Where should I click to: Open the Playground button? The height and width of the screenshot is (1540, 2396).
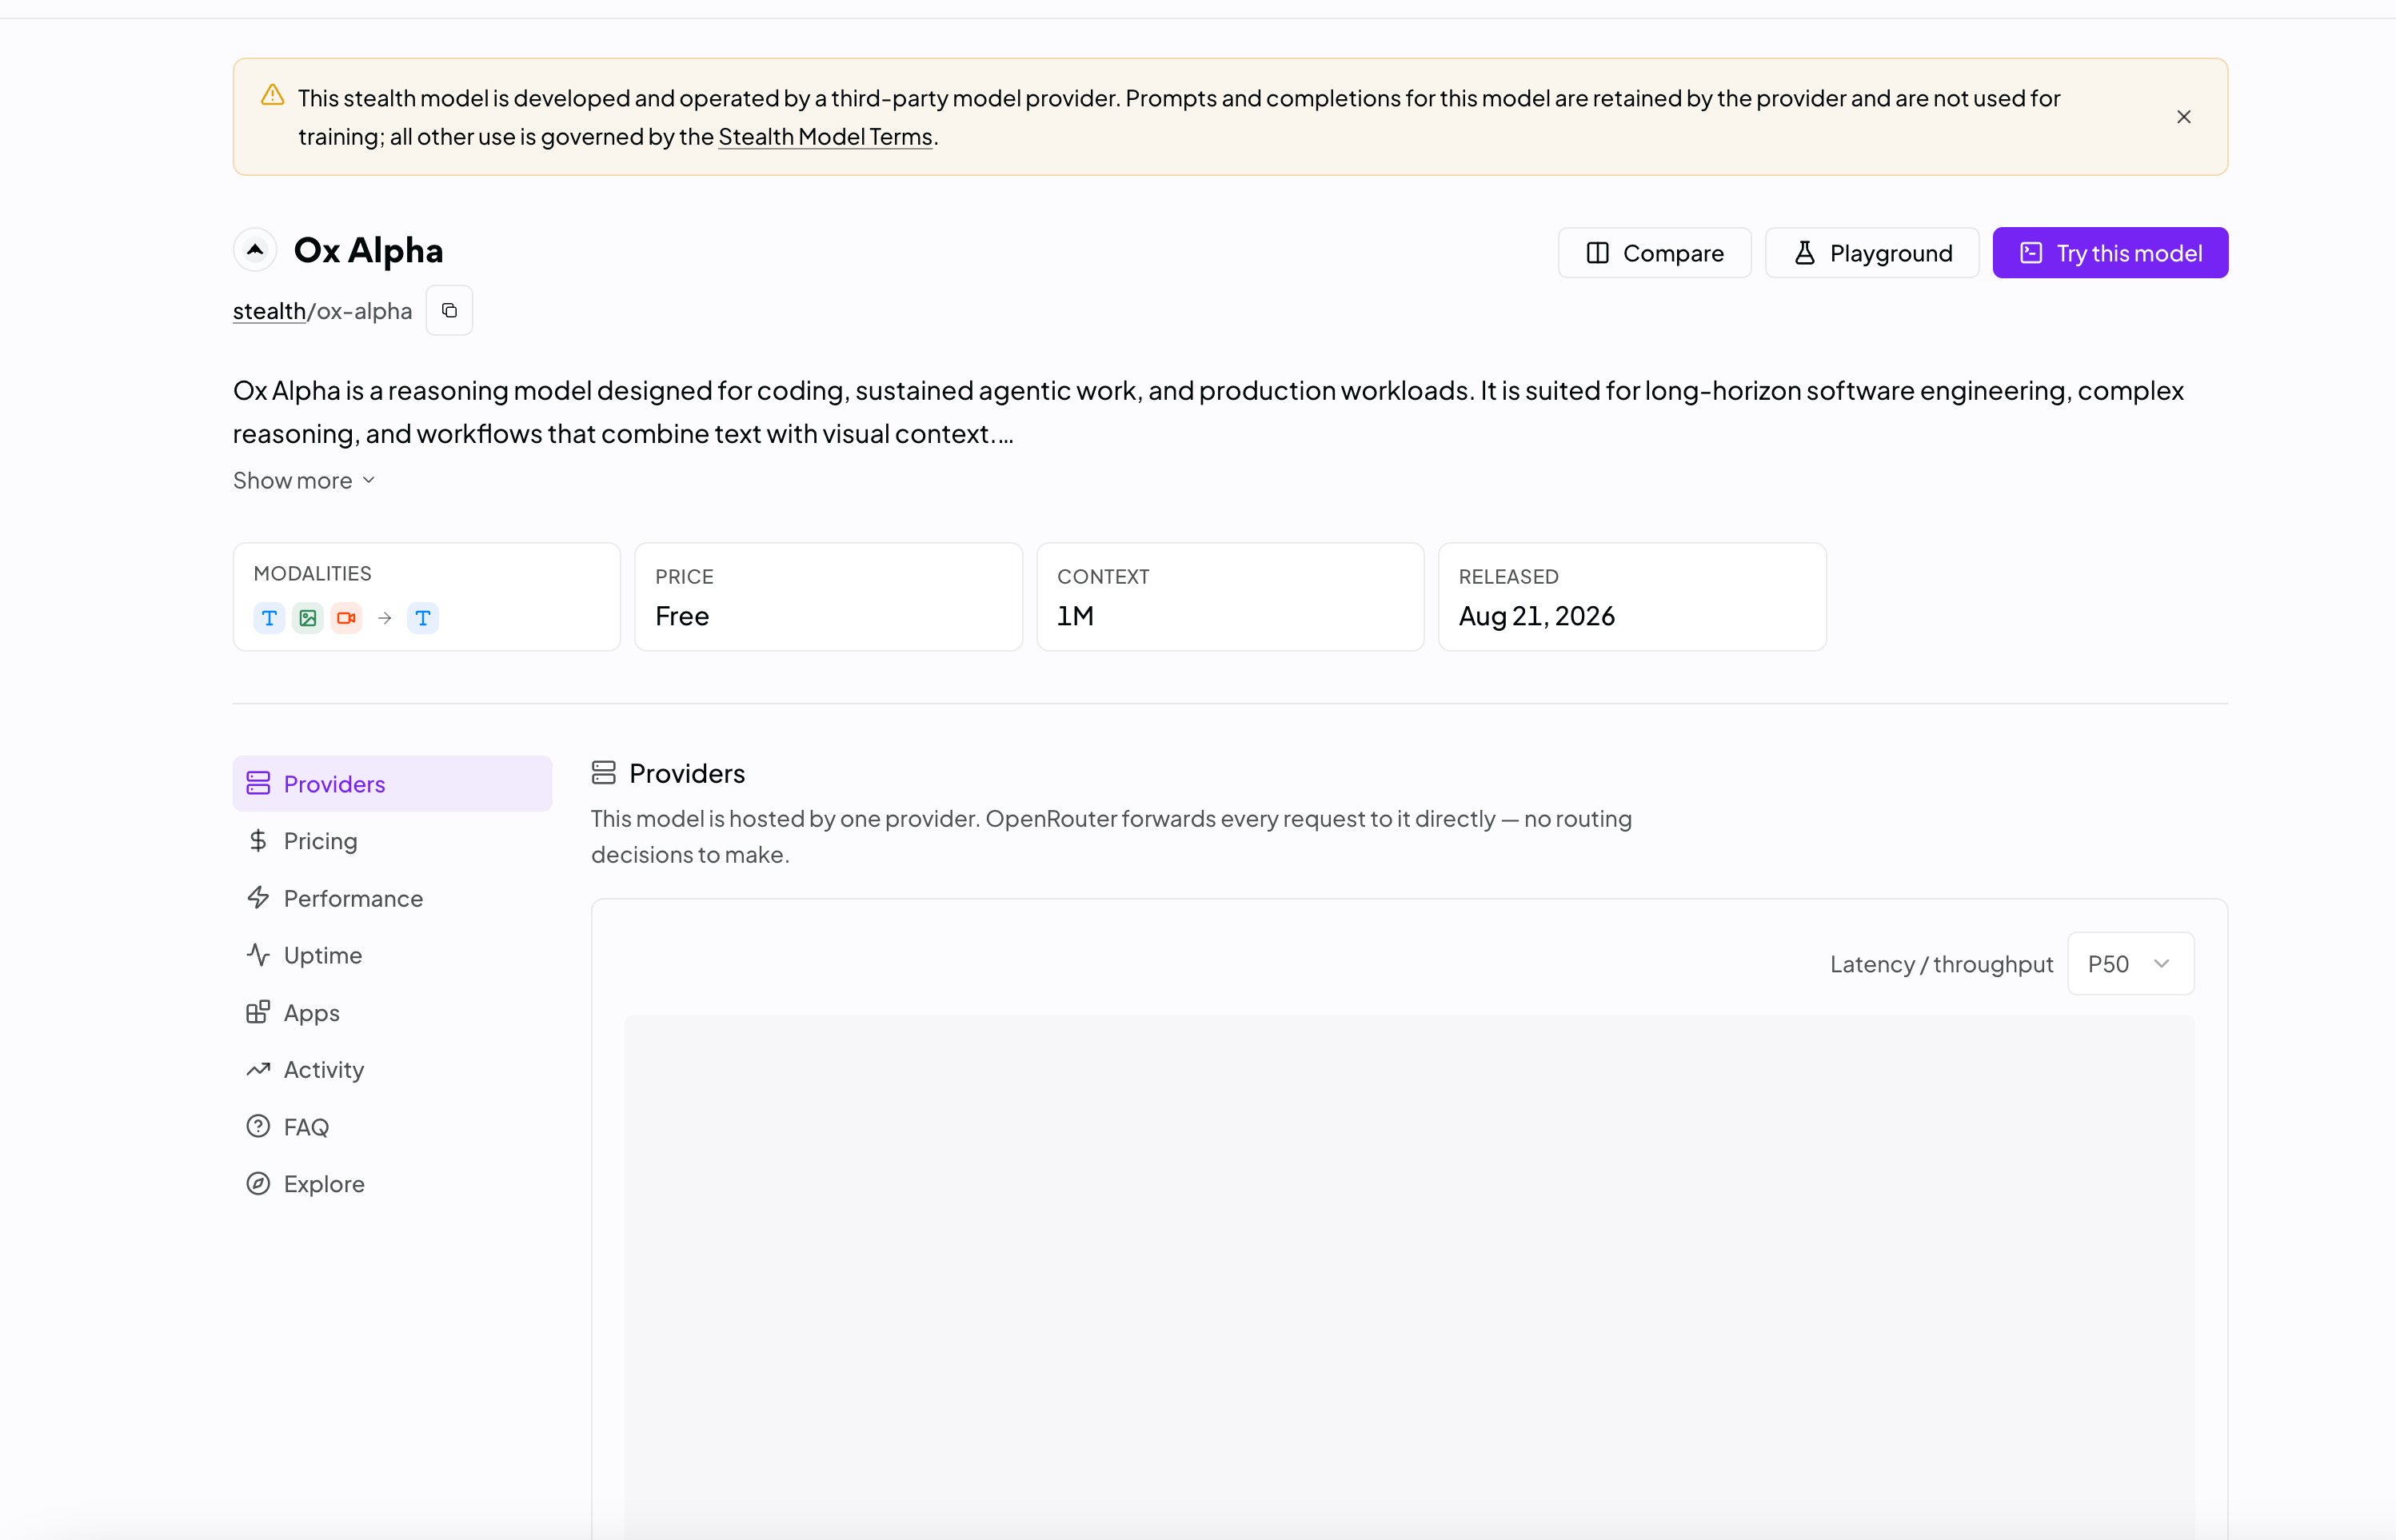tap(1871, 253)
